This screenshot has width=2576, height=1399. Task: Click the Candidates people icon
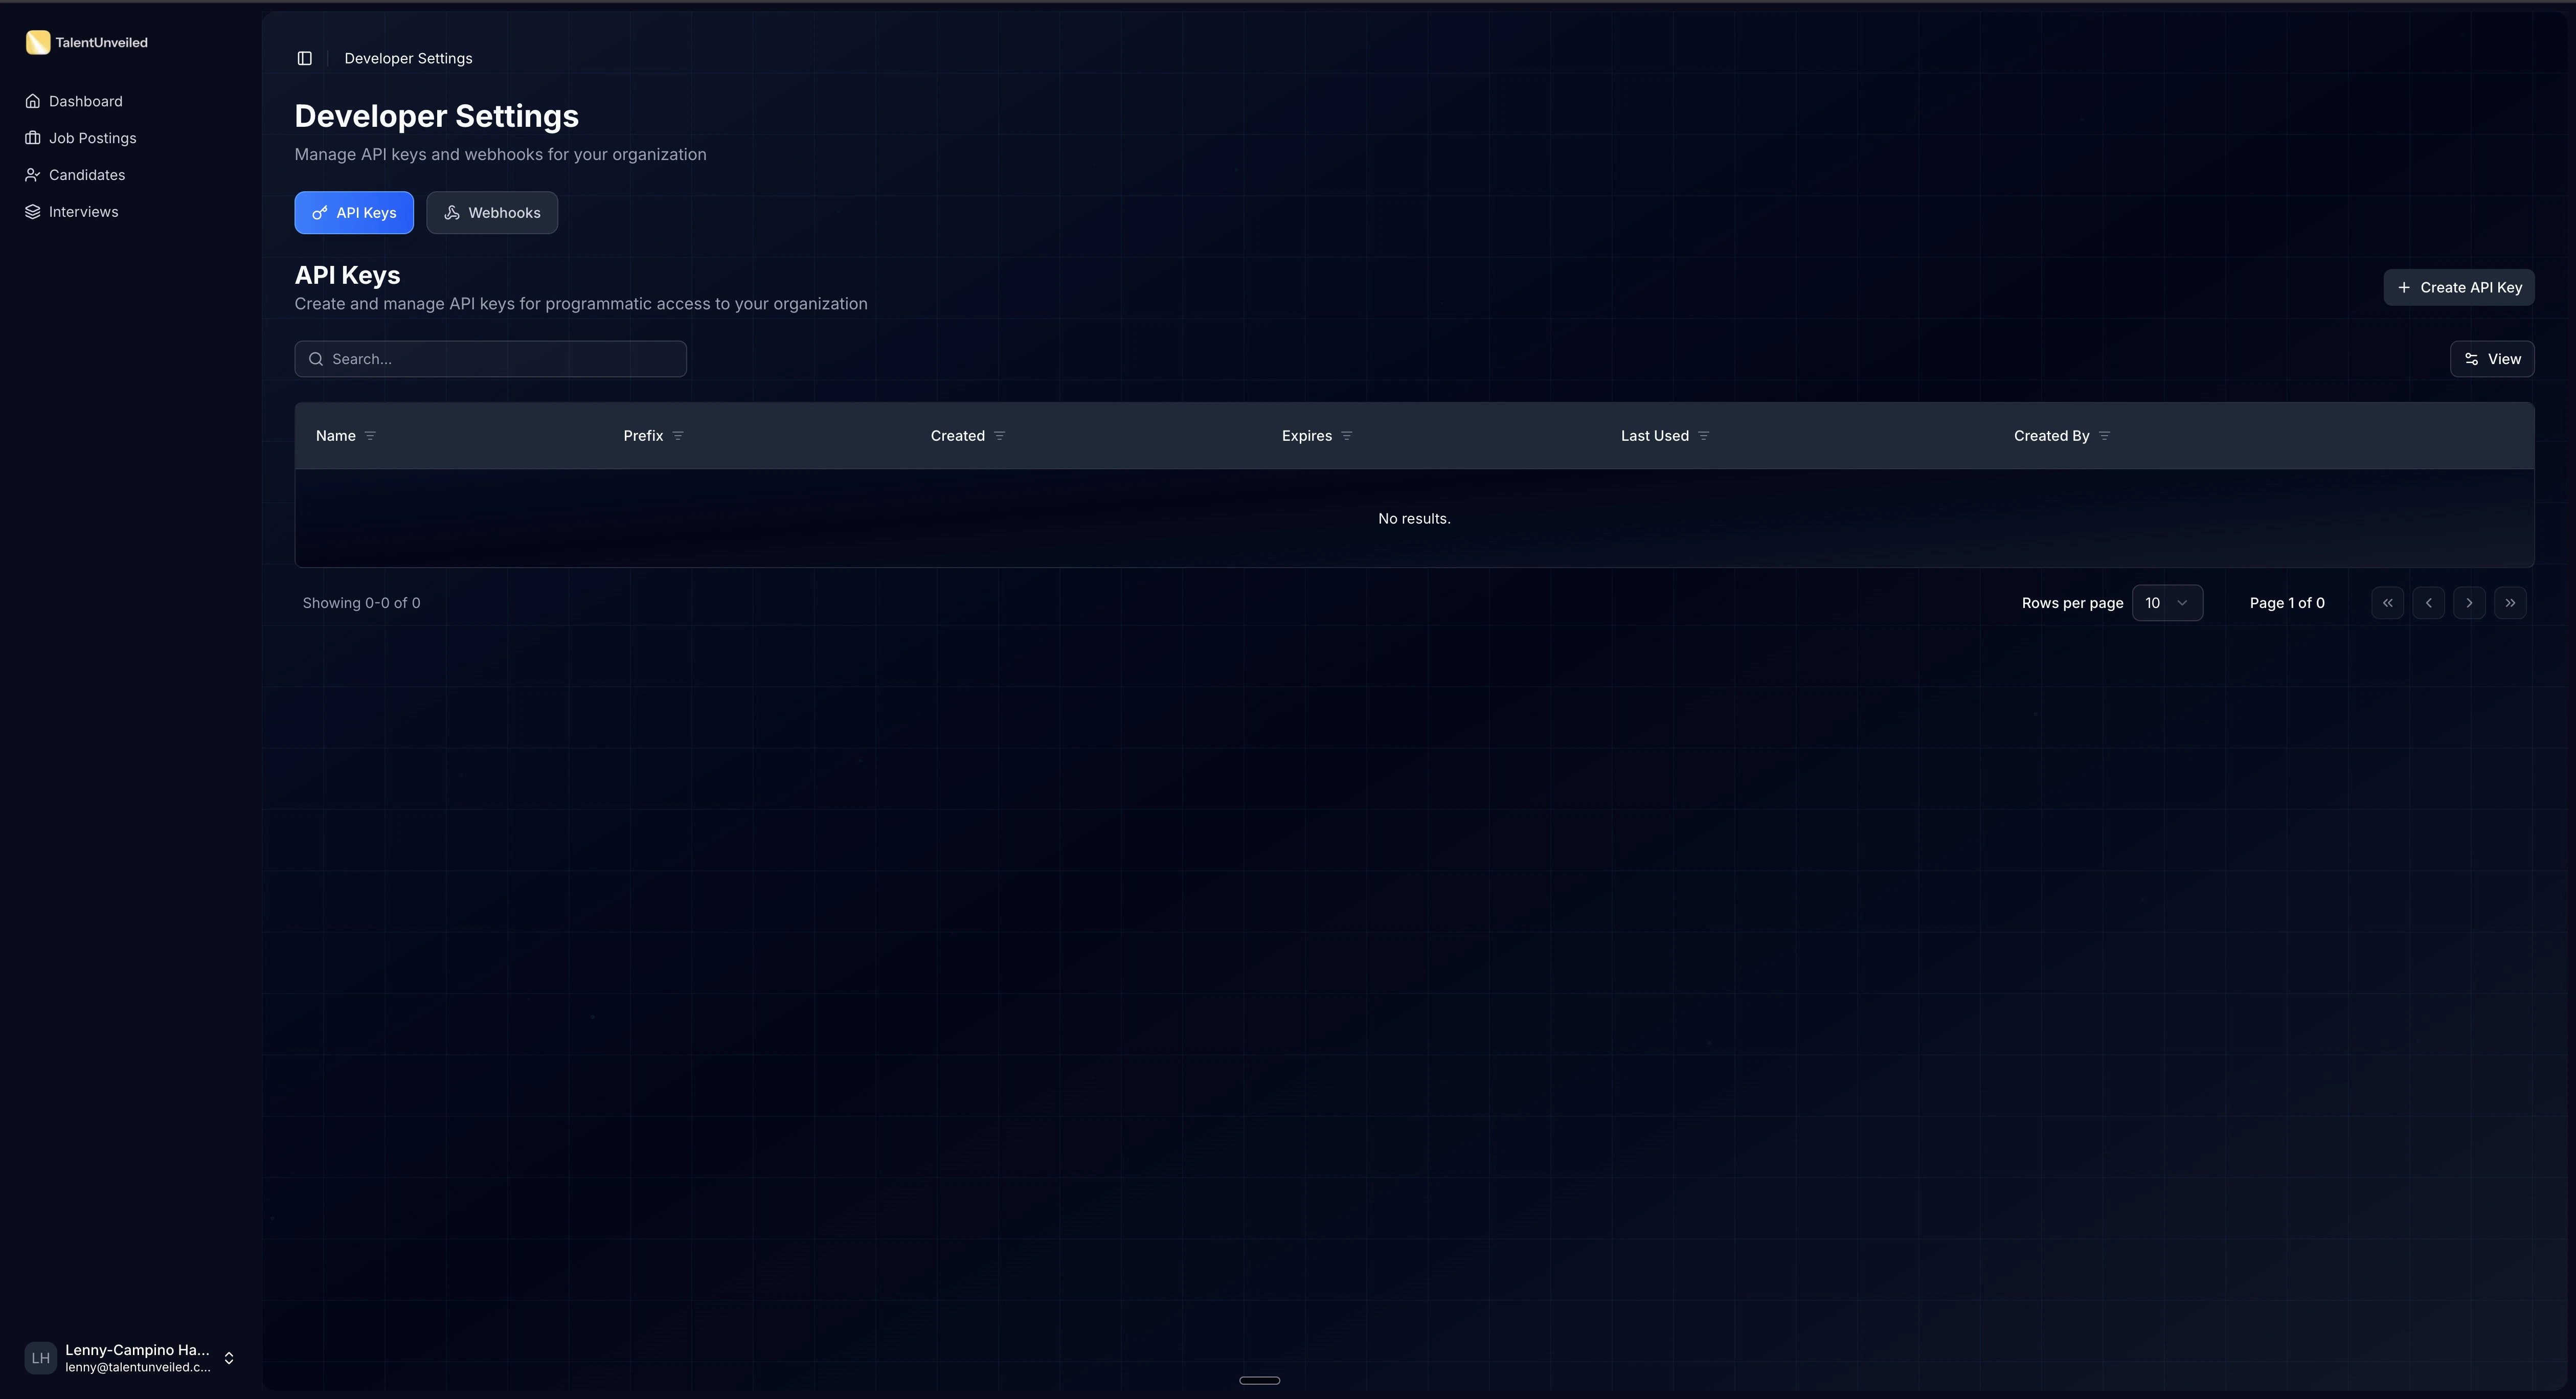tap(33, 174)
